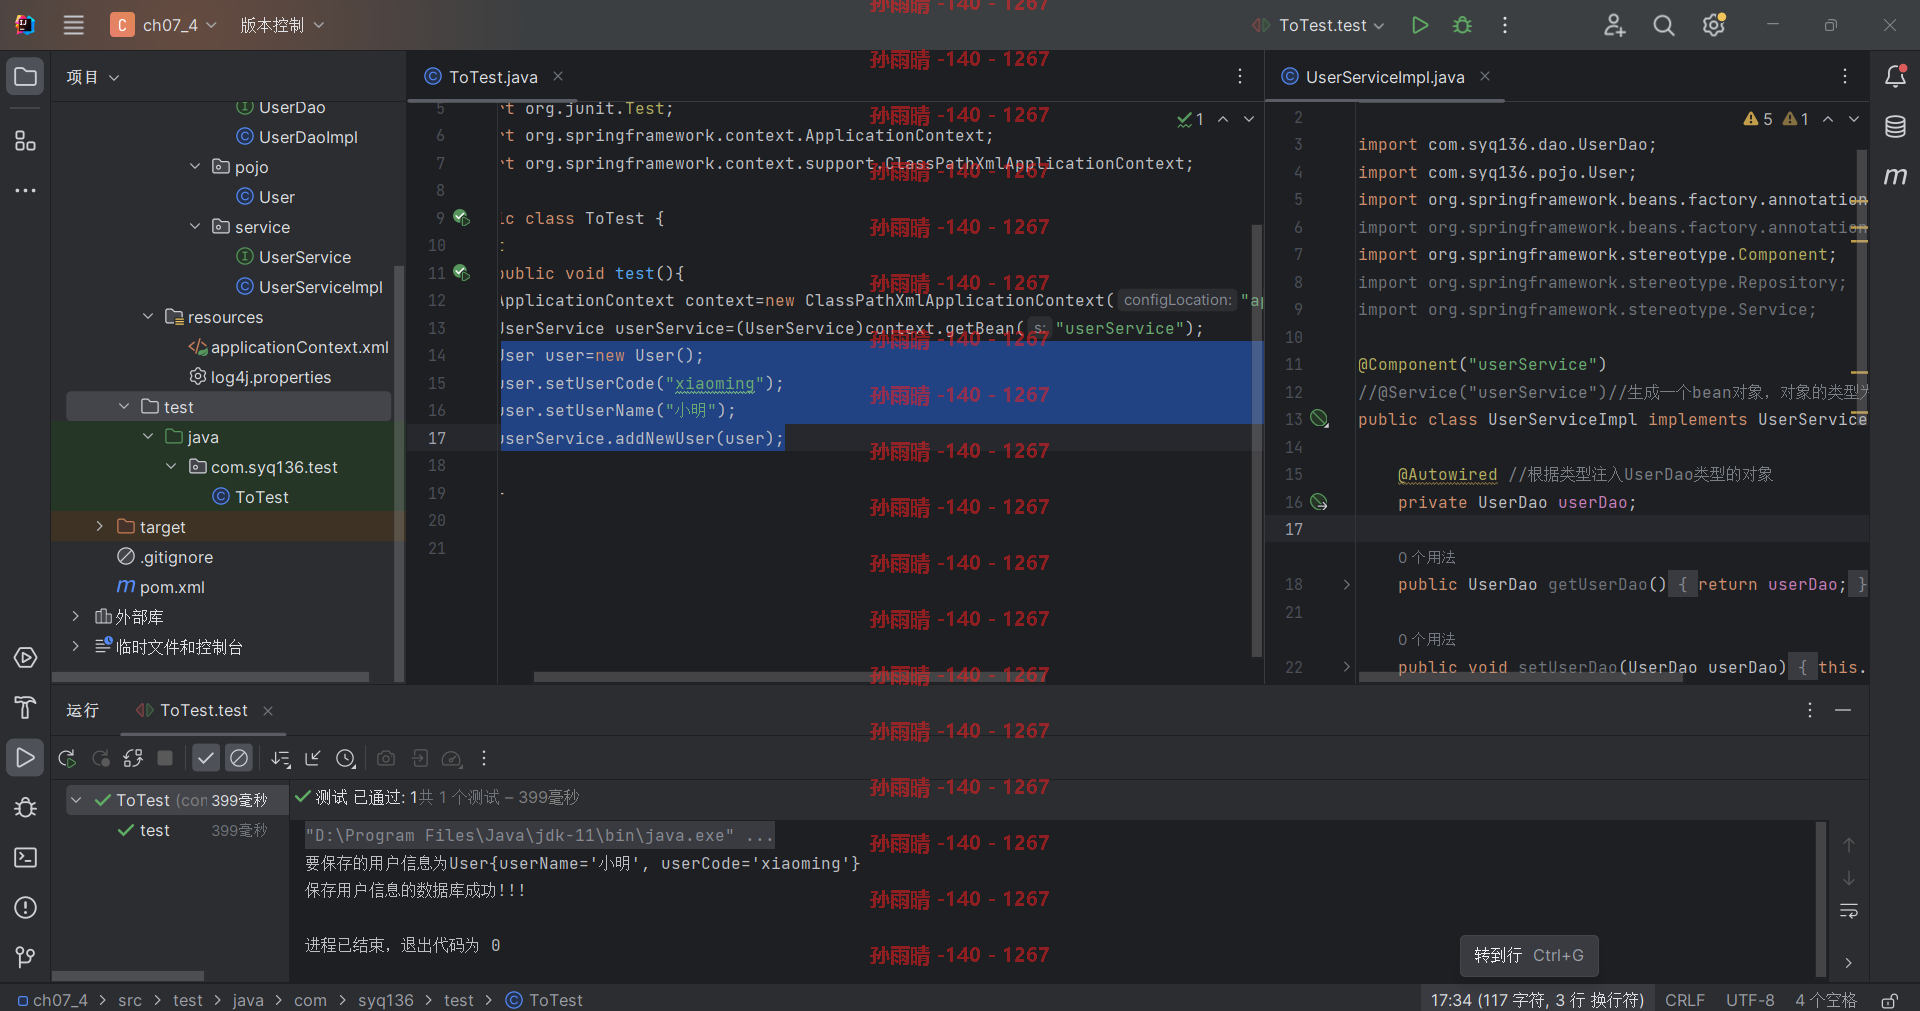Stop the running process square button
The width and height of the screenshot is (1920, 1011).
tap(166, 759)
